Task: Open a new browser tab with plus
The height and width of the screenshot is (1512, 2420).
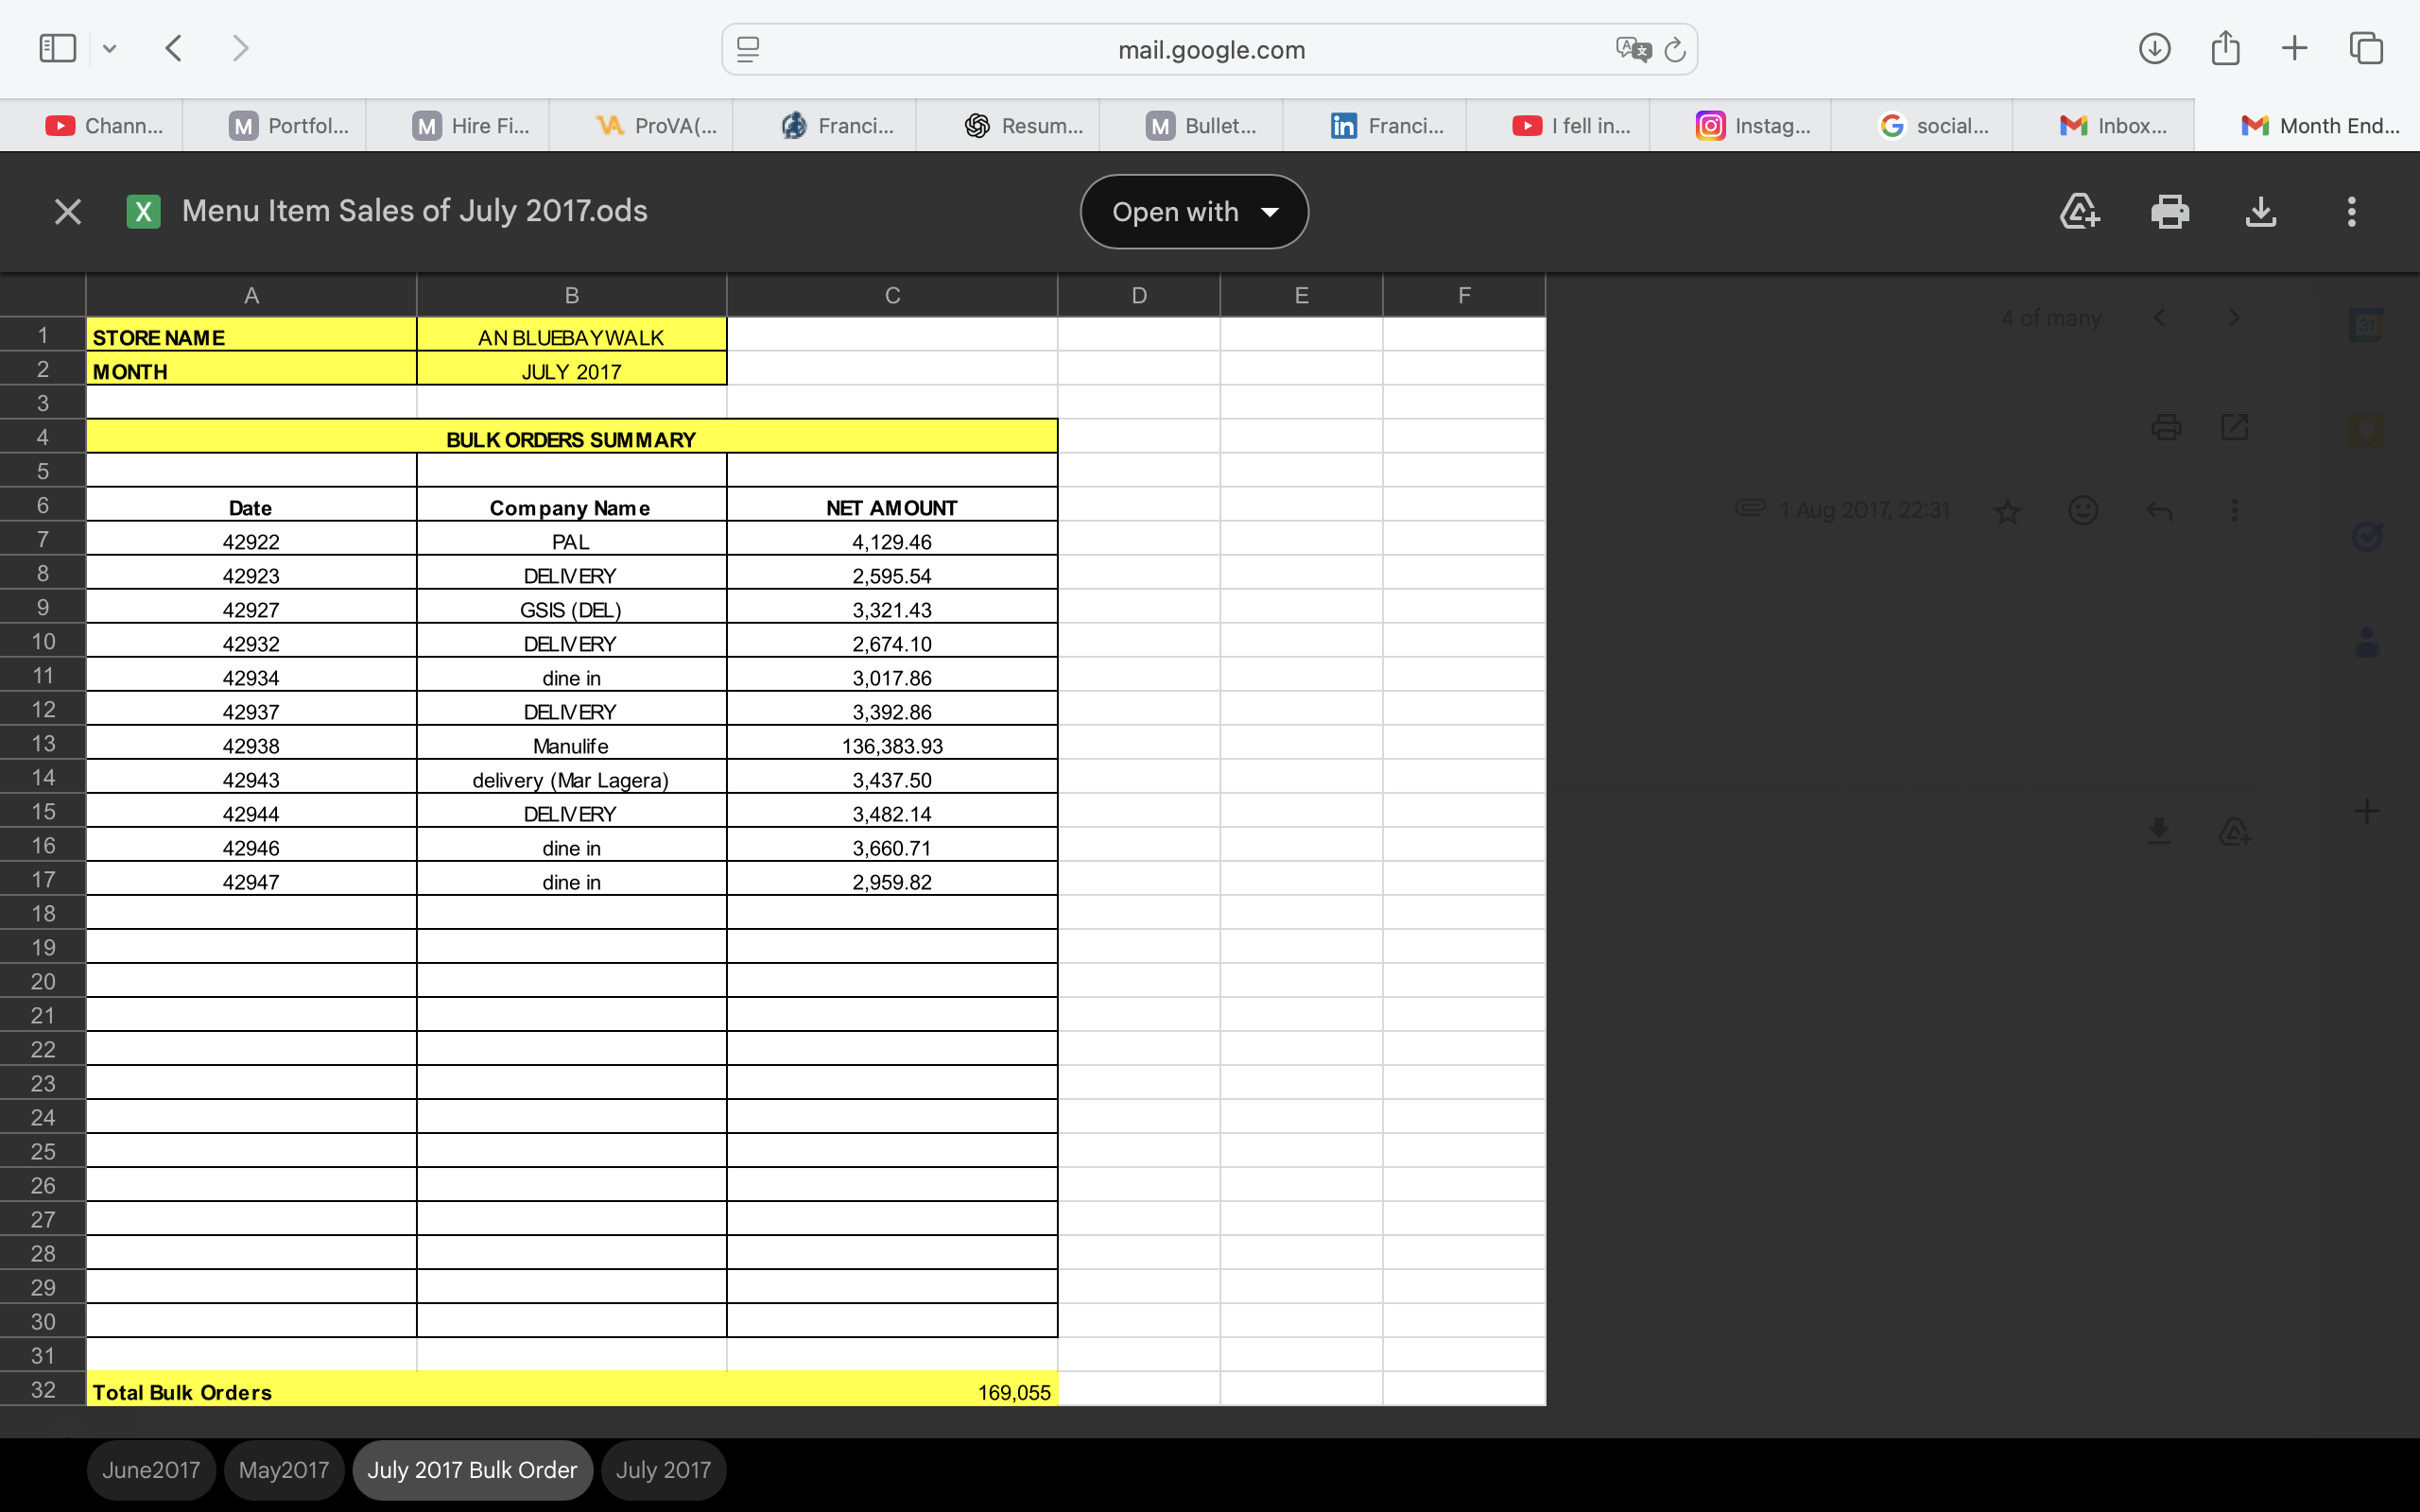Action: [2294, 48]
